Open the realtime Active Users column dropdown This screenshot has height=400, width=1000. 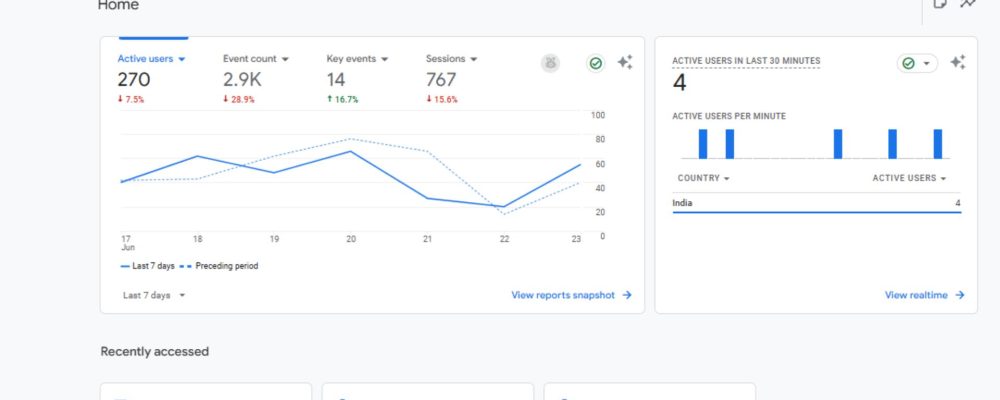pyautogui.click(x=909, y=178)
